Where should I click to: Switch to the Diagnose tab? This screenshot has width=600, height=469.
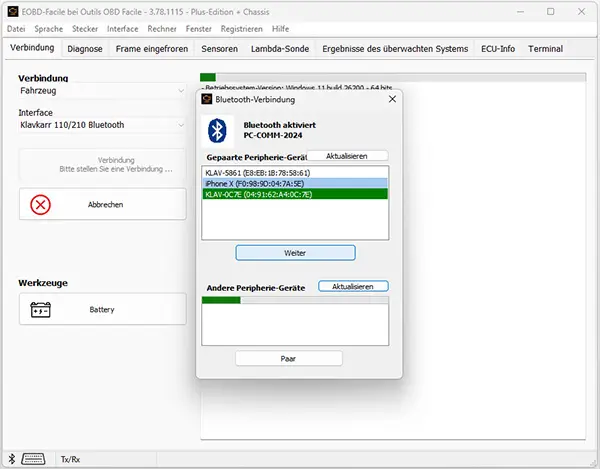click(x=85, y=48)
